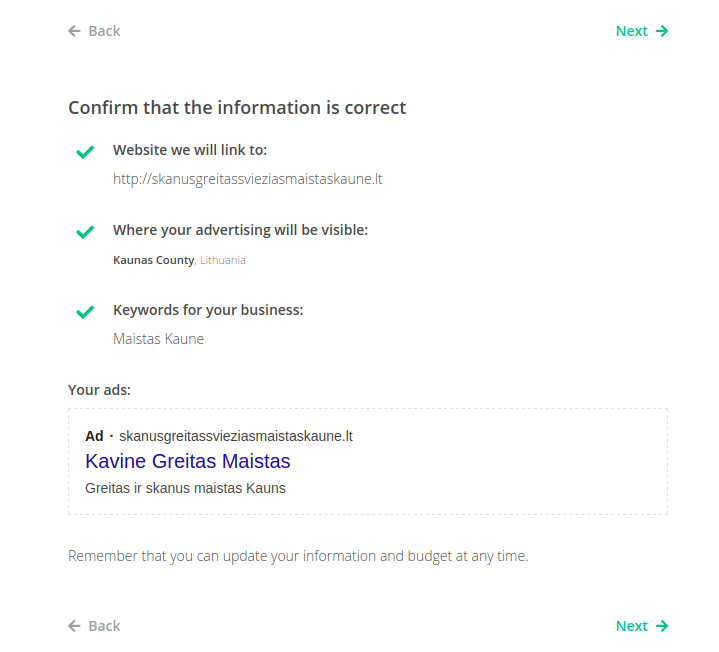Viewport: 719px width, 652px height.
Task: Click the Kaunas County location text
Action: pos(153,260)
